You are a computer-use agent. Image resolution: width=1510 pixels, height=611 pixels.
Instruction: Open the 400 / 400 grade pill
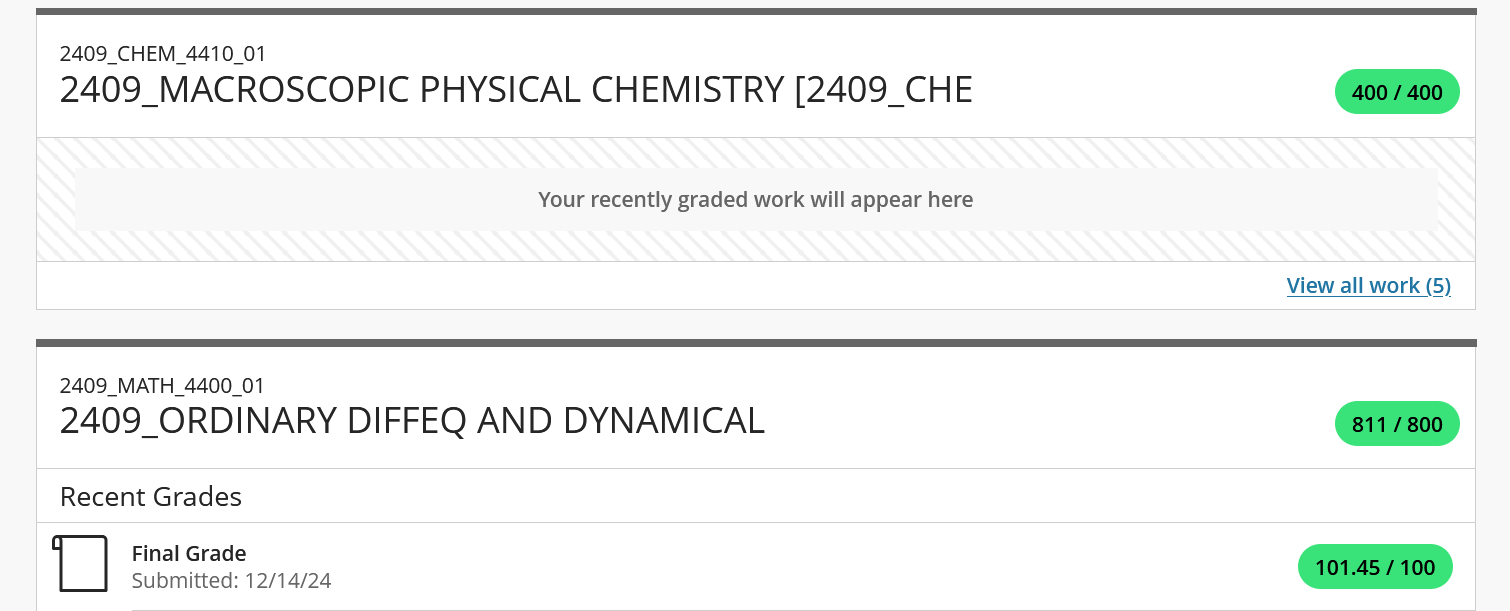point(1396,92)
